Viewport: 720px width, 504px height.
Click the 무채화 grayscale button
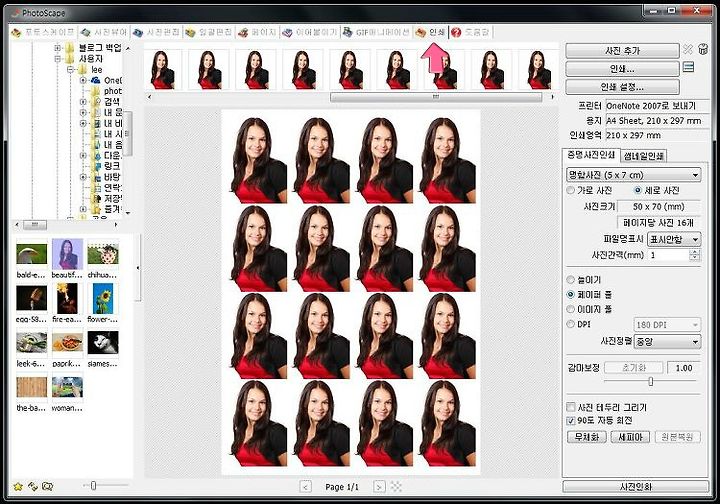tap(587, 437)
